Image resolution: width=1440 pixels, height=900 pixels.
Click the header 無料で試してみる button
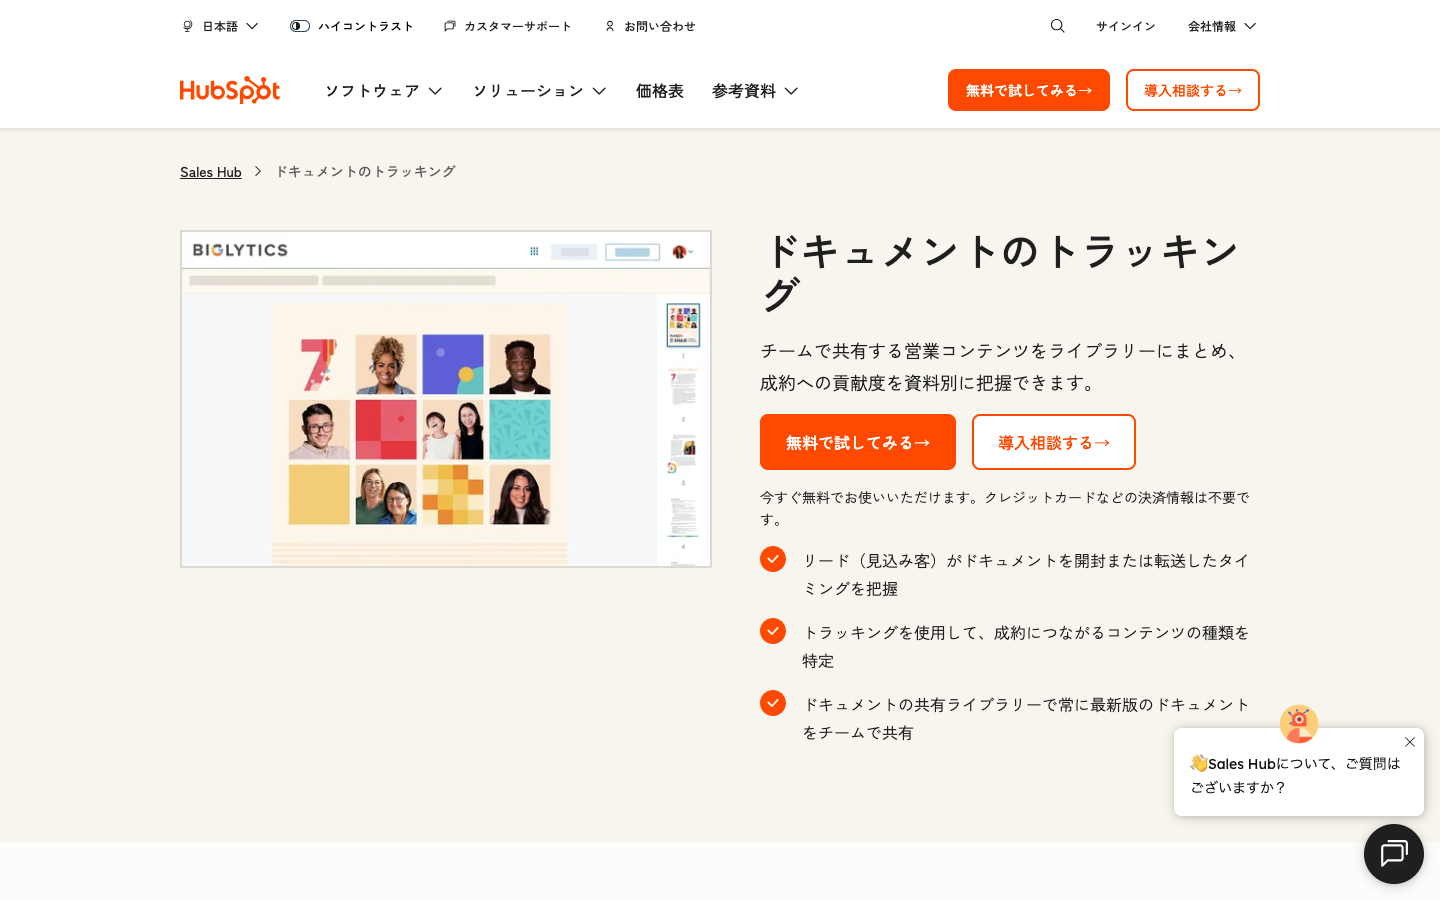(1028, 90)
